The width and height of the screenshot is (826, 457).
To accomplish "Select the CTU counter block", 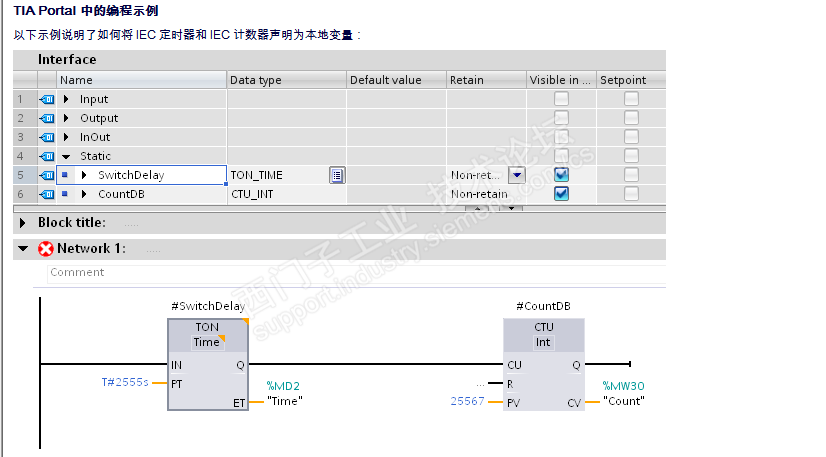I will (544, 364).
